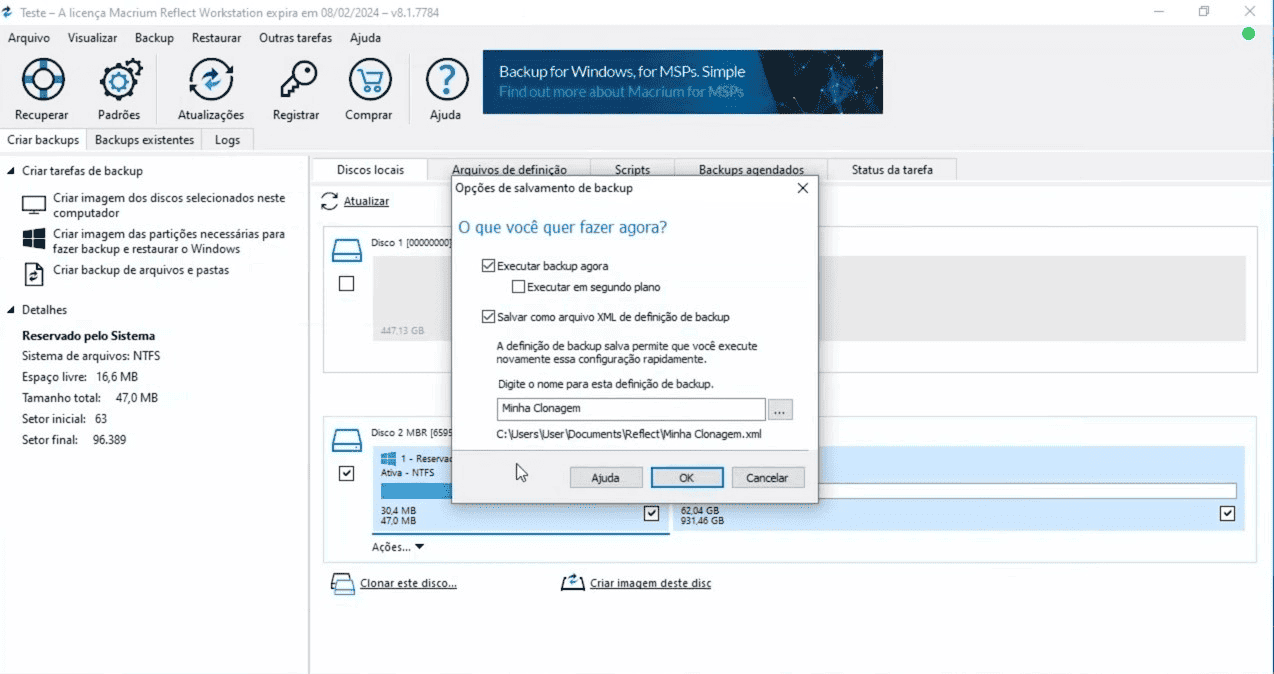Viewport: 1274px width, 674px height.
Task: Click the Atualizar link
Action: (x=366, y=202)
